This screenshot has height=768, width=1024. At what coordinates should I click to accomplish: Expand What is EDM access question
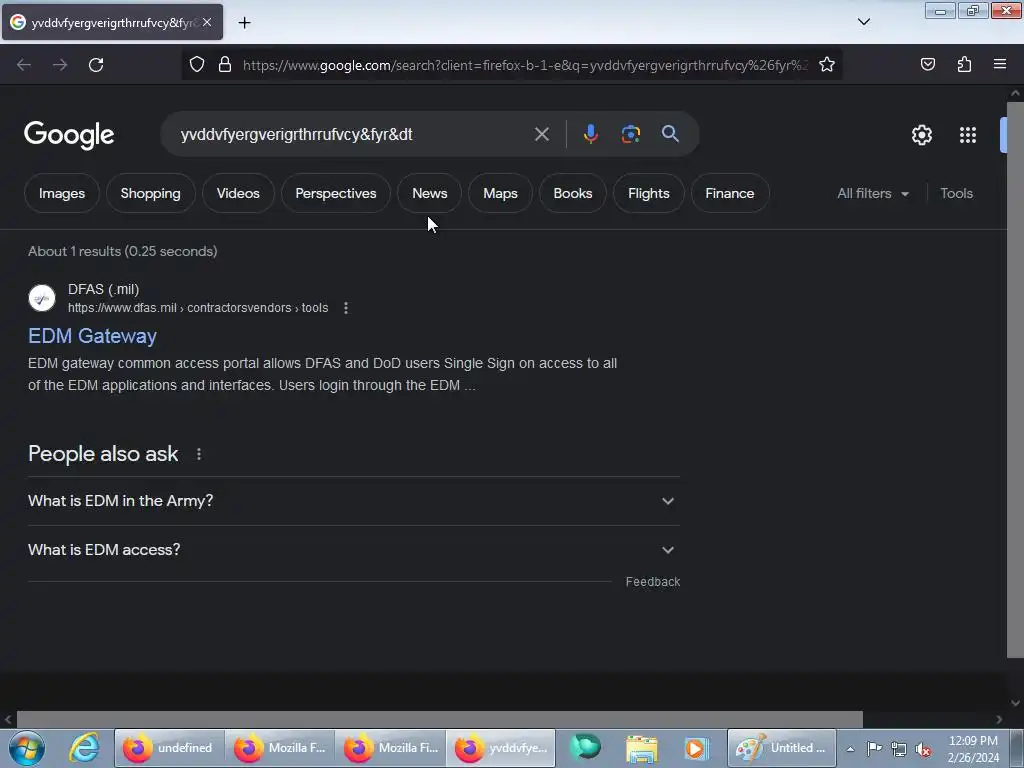tap(353, 550)
